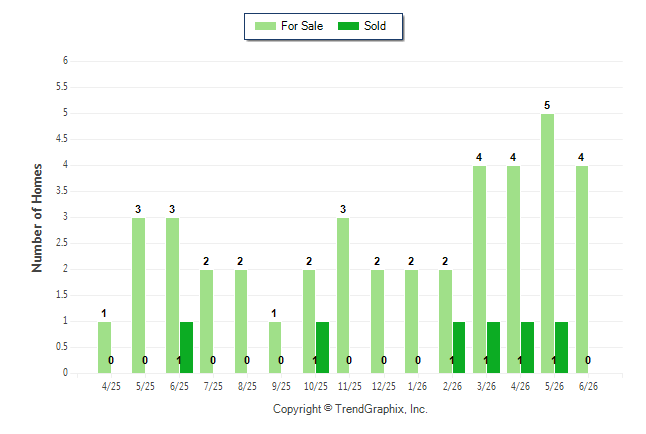Screen dimensions: 646x434
Task: Click the 9/25 For Sale bar
Action: tap(275, 347)
